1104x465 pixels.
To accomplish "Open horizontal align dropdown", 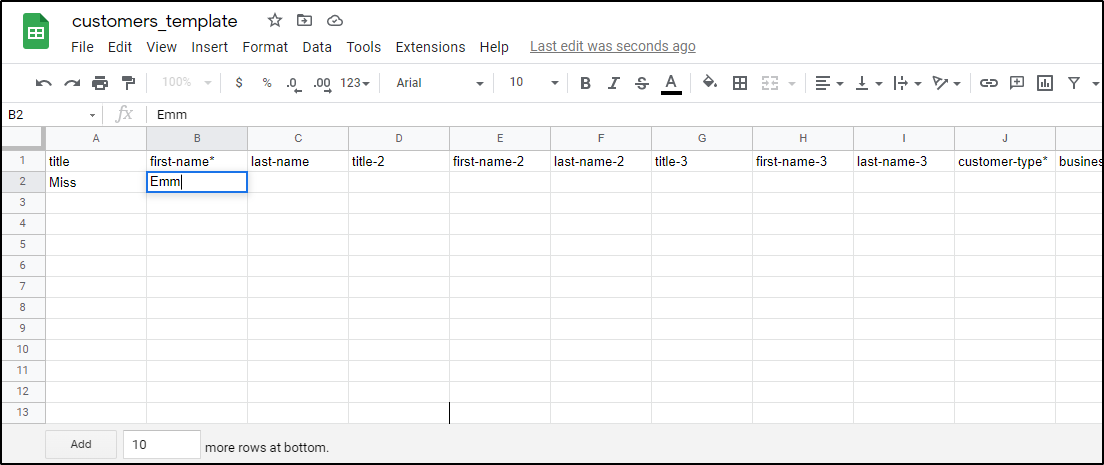I will click(829, 83).
